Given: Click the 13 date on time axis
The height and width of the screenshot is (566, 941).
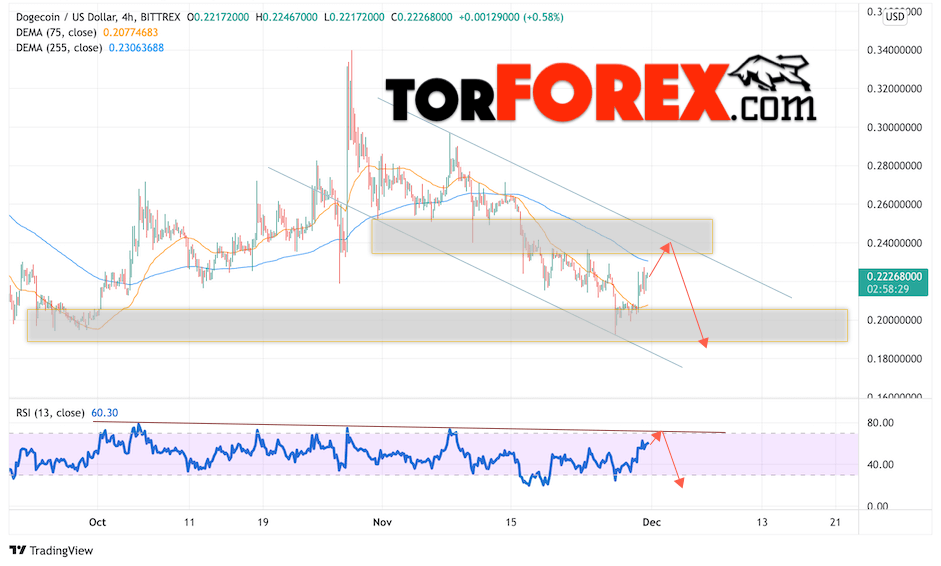Looking at the screenshot, I should click(x=762, y=522).
